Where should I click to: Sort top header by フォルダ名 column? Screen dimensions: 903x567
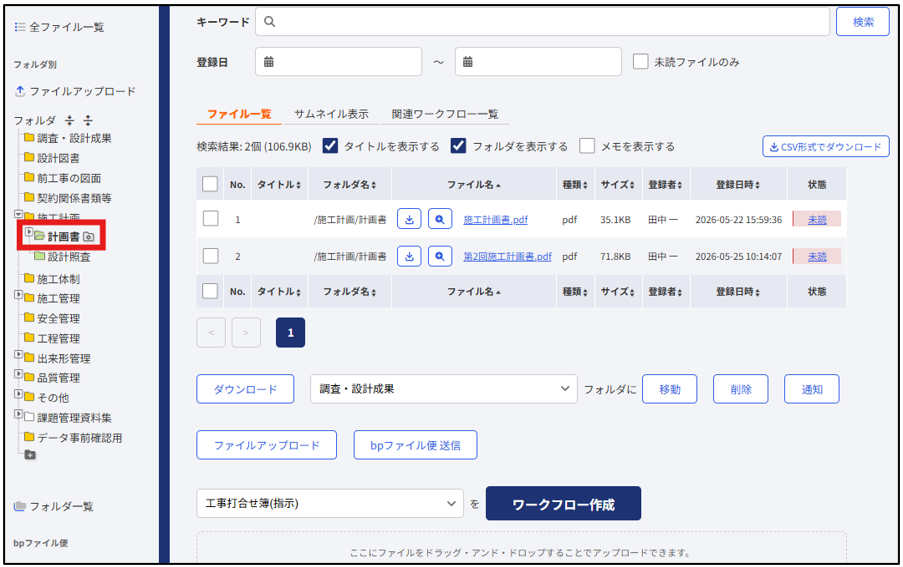(350, 185)
